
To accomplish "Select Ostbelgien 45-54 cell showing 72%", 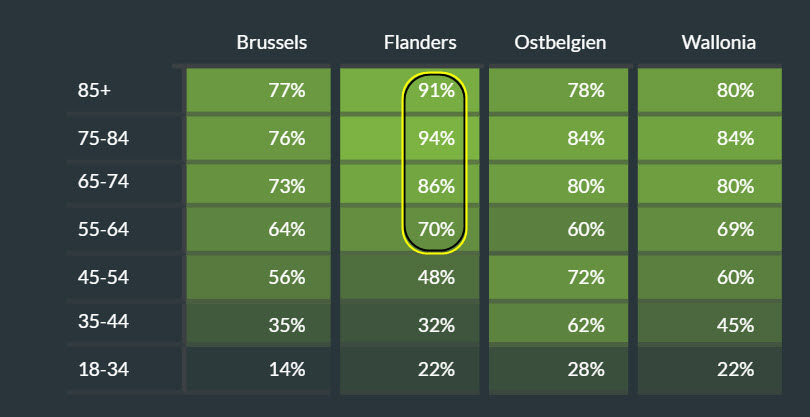I will pyautogui.click(x=586, y=277).
